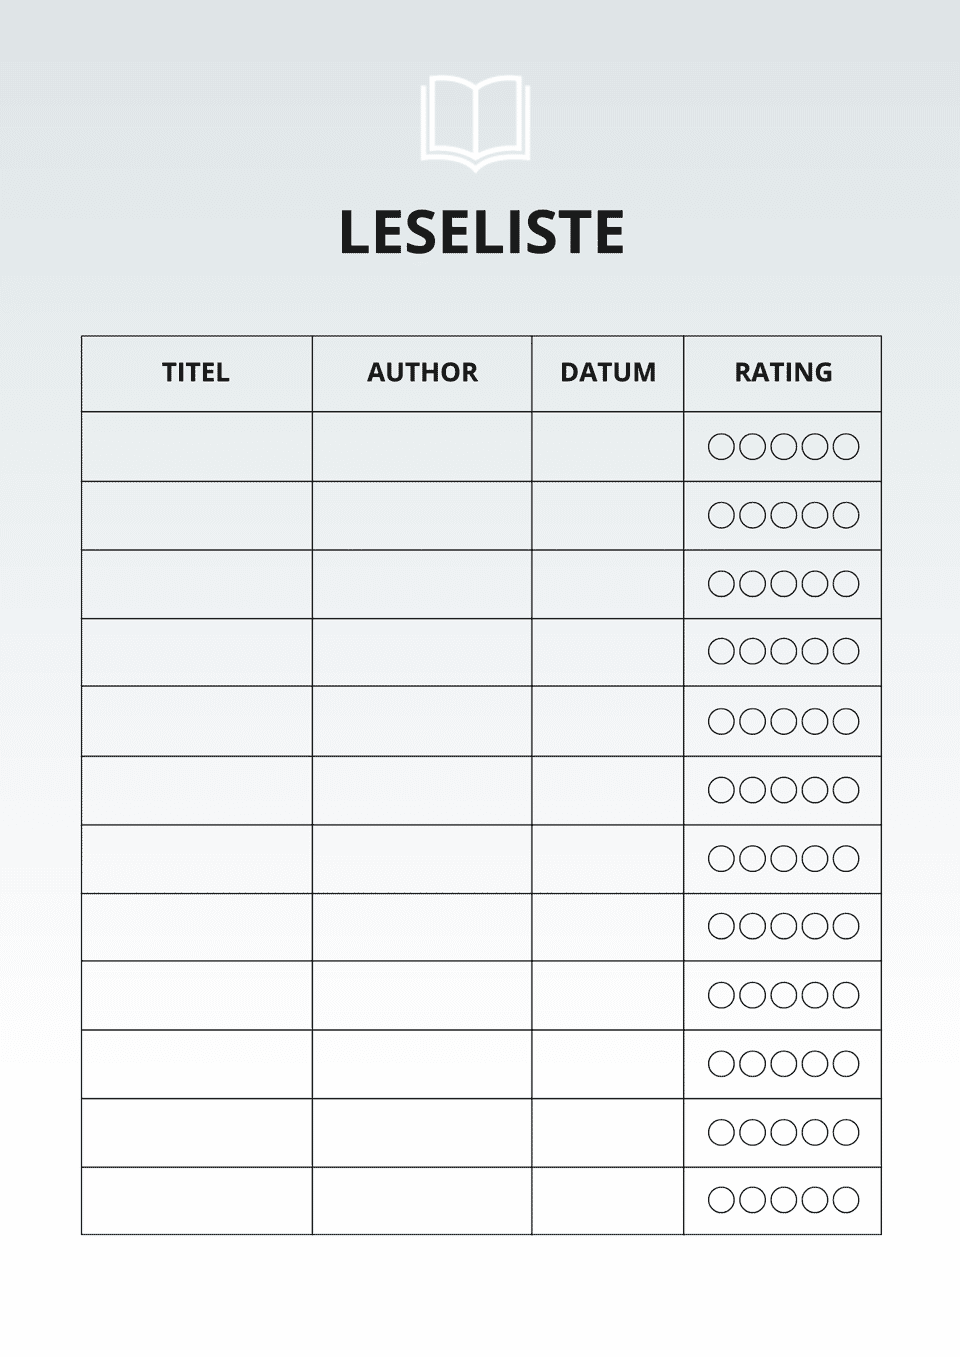Mark third rating circle in second row
This screenshot has height=1357, width=960.
click(783, 515)
